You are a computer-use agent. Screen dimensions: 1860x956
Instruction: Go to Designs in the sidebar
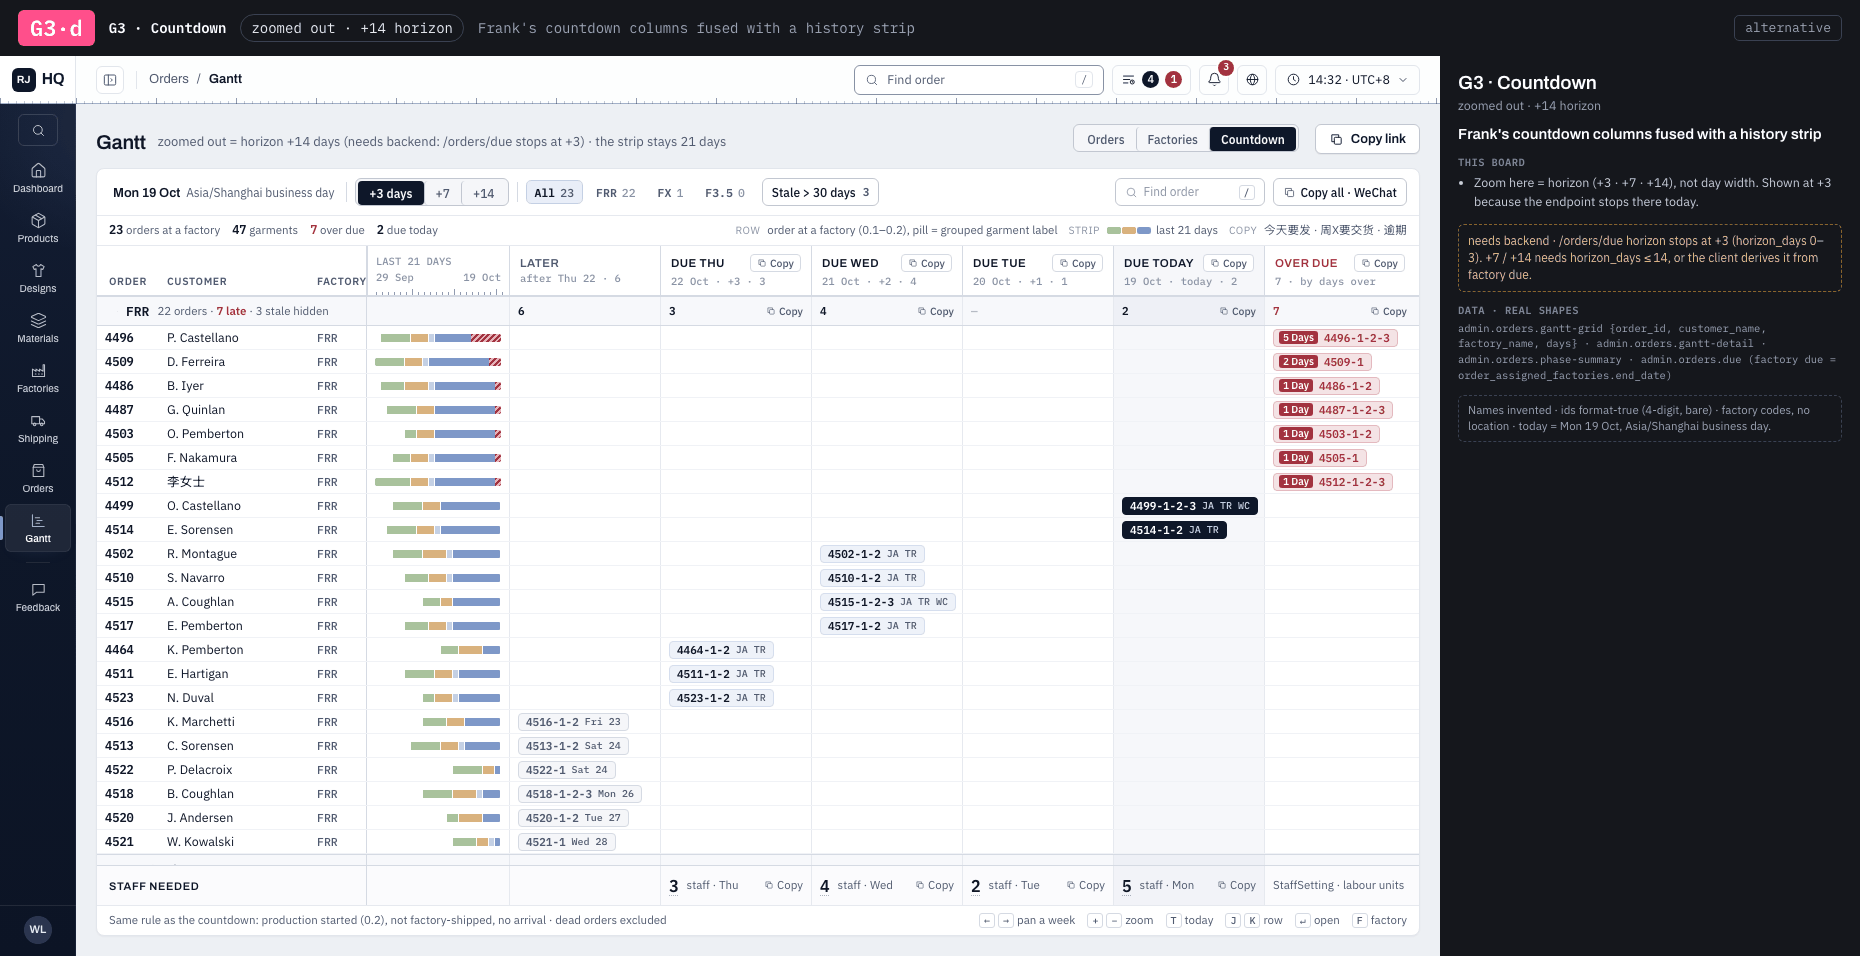(x=38, y=278)
